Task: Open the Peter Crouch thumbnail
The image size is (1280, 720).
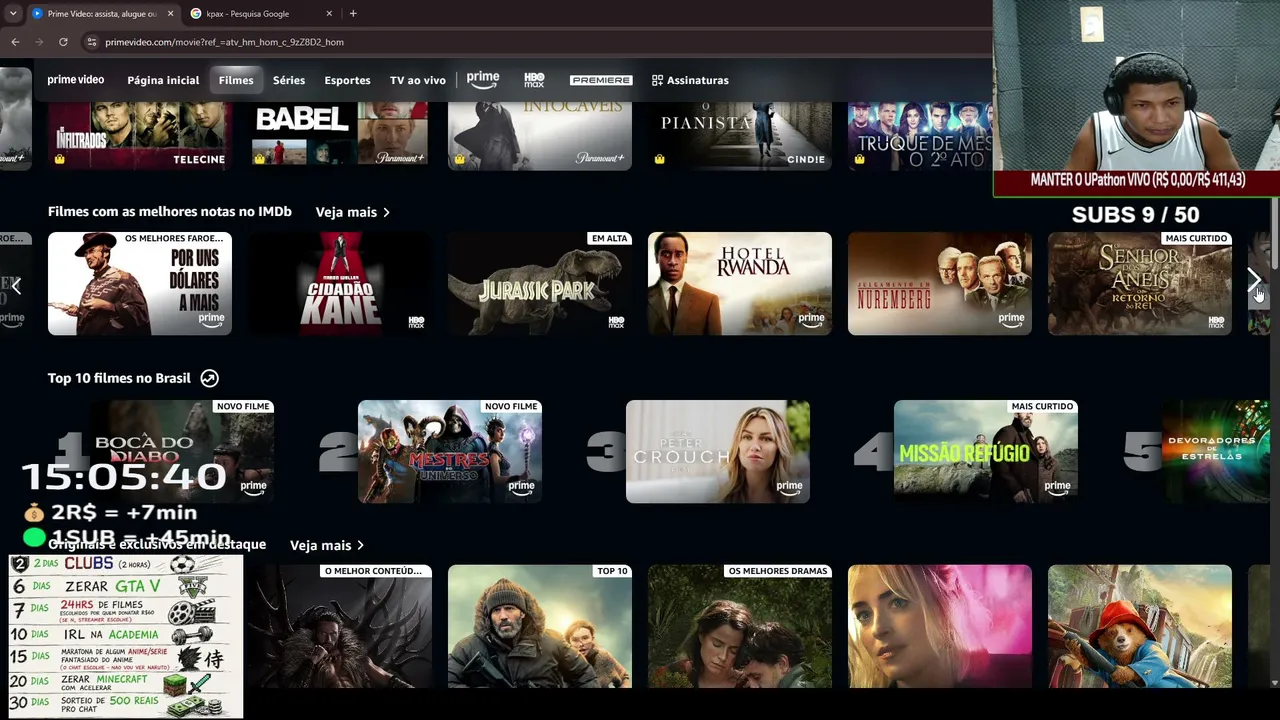Action: 718,452
